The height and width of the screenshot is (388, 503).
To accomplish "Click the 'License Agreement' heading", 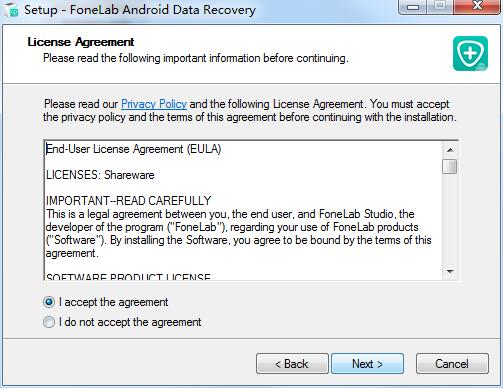I will click(81, 42).
